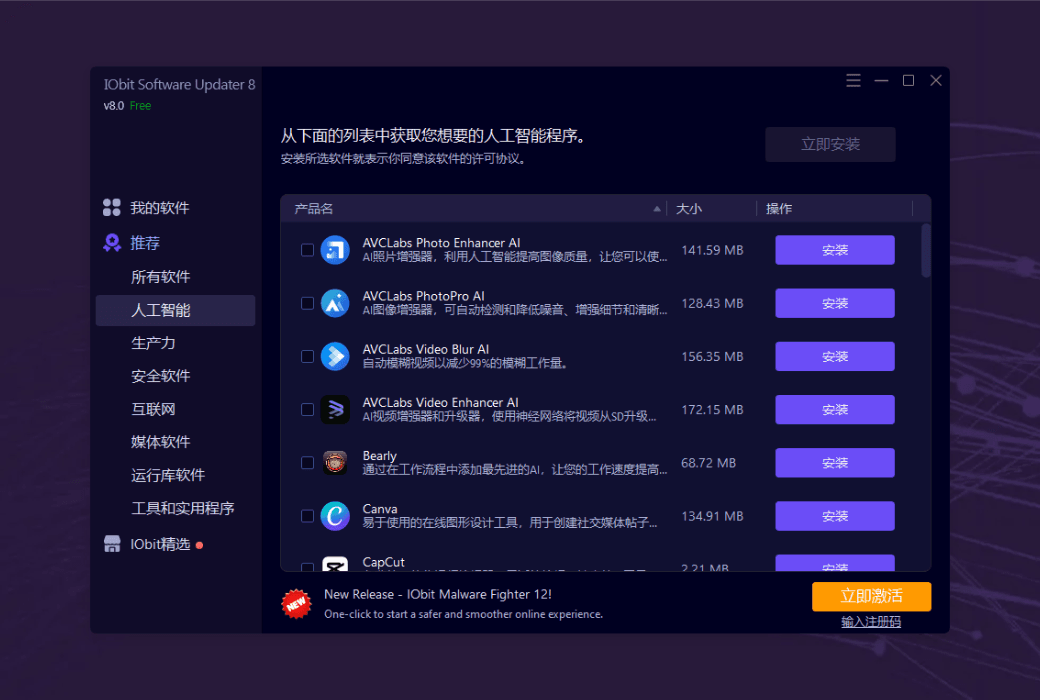This screenshot has height=700, width=1040.
Task: Click the CapCut product name
Action: pyautogui.click(x=383, y=562)
